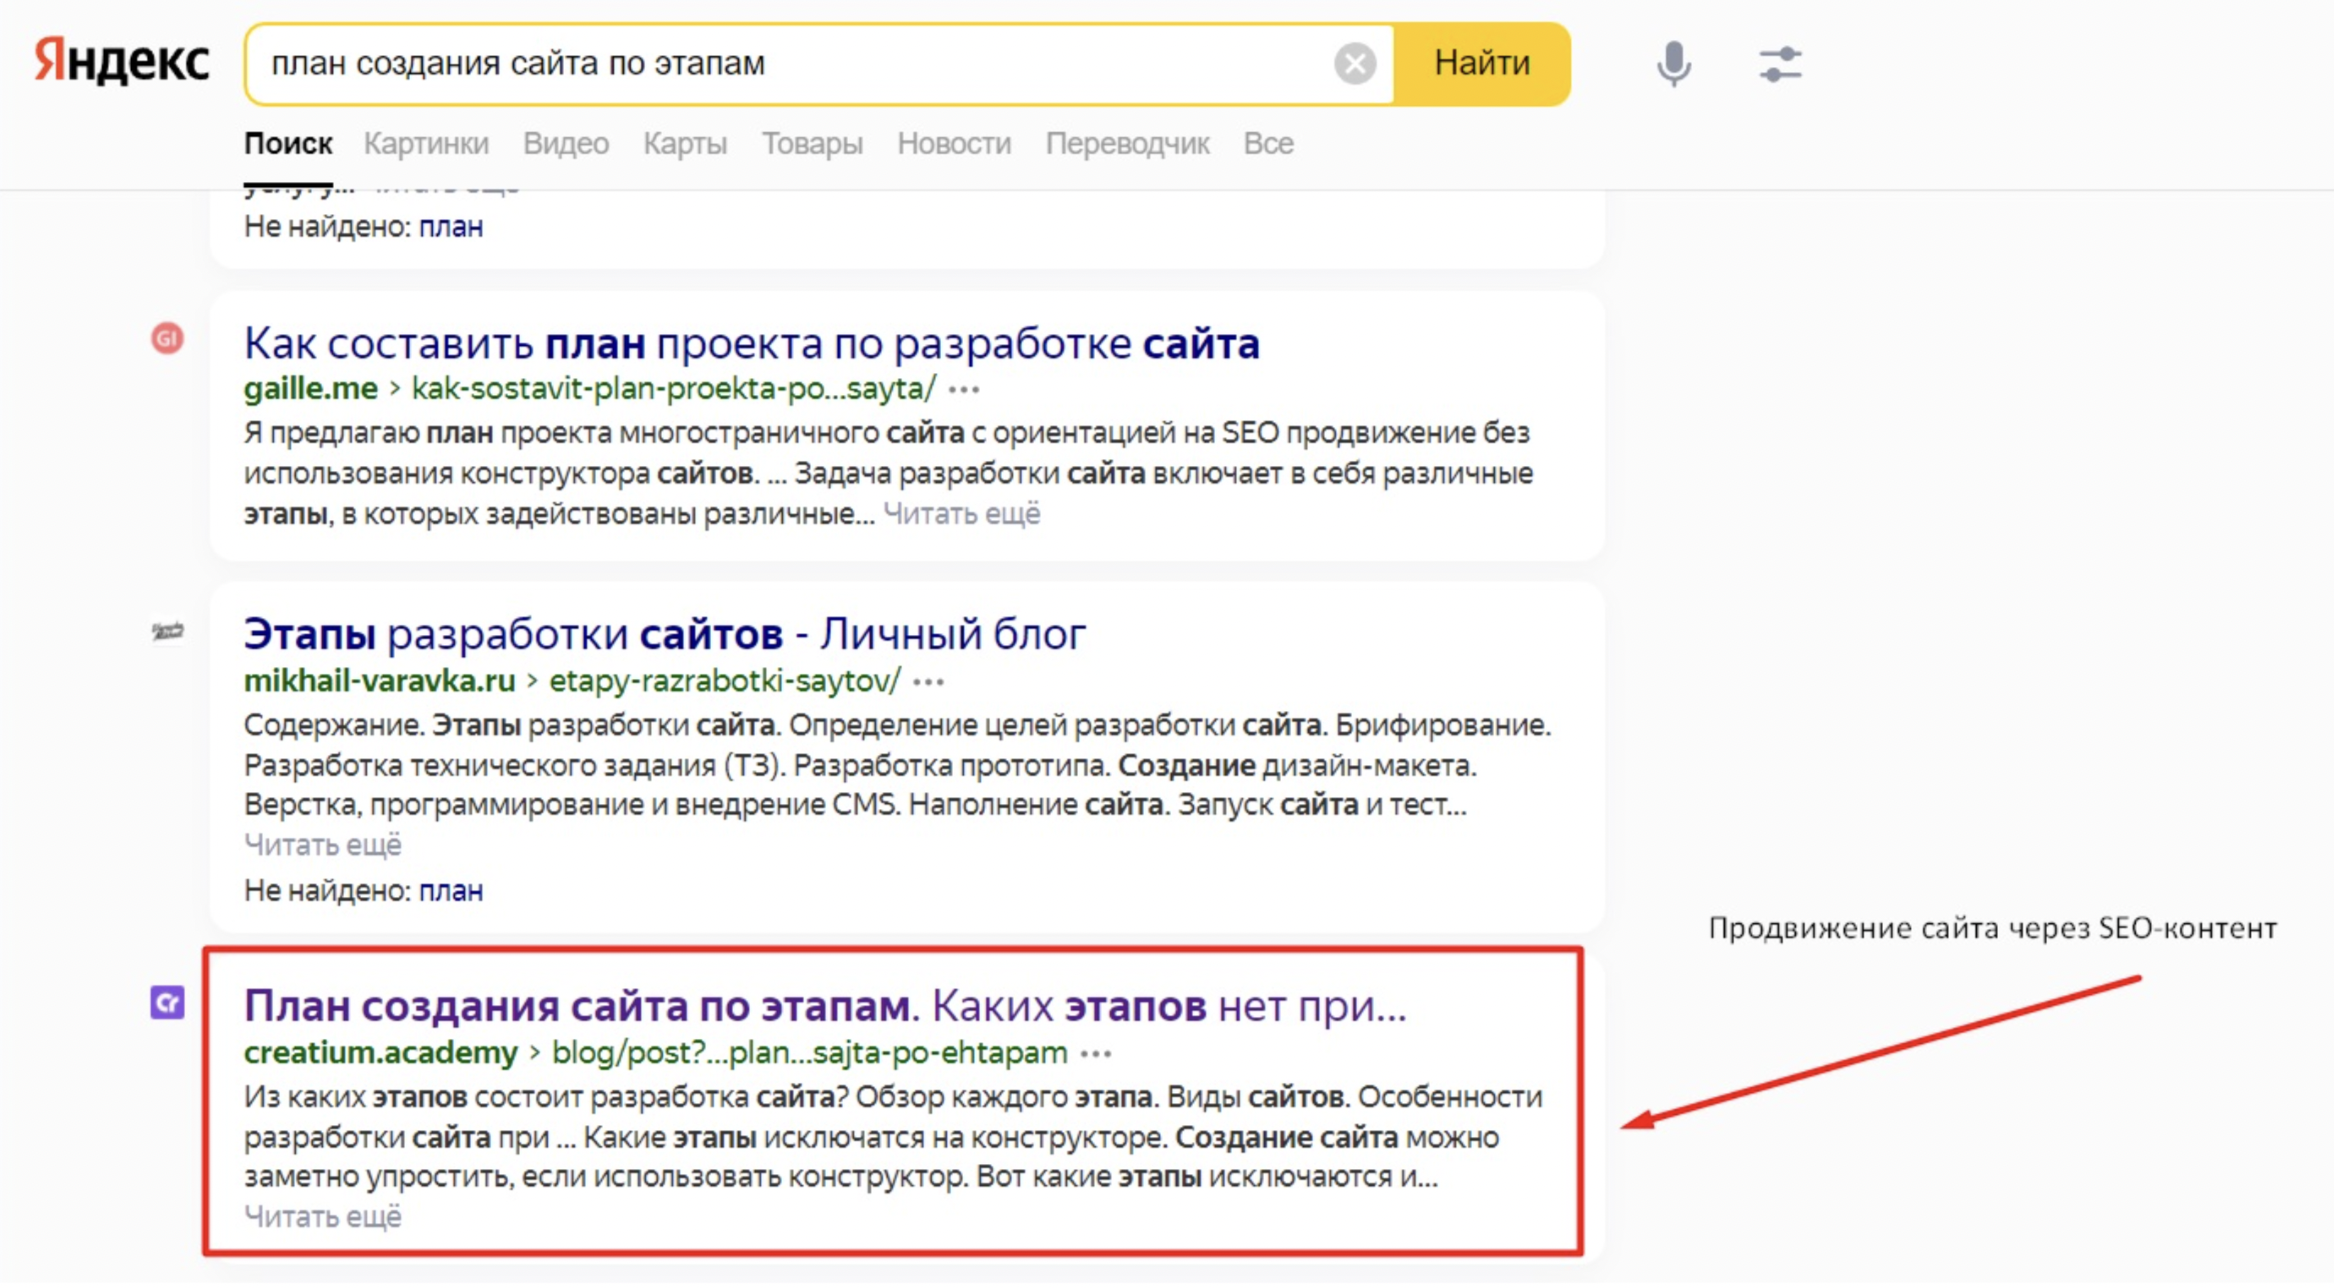Click the Найти search button

(1482, 64)
